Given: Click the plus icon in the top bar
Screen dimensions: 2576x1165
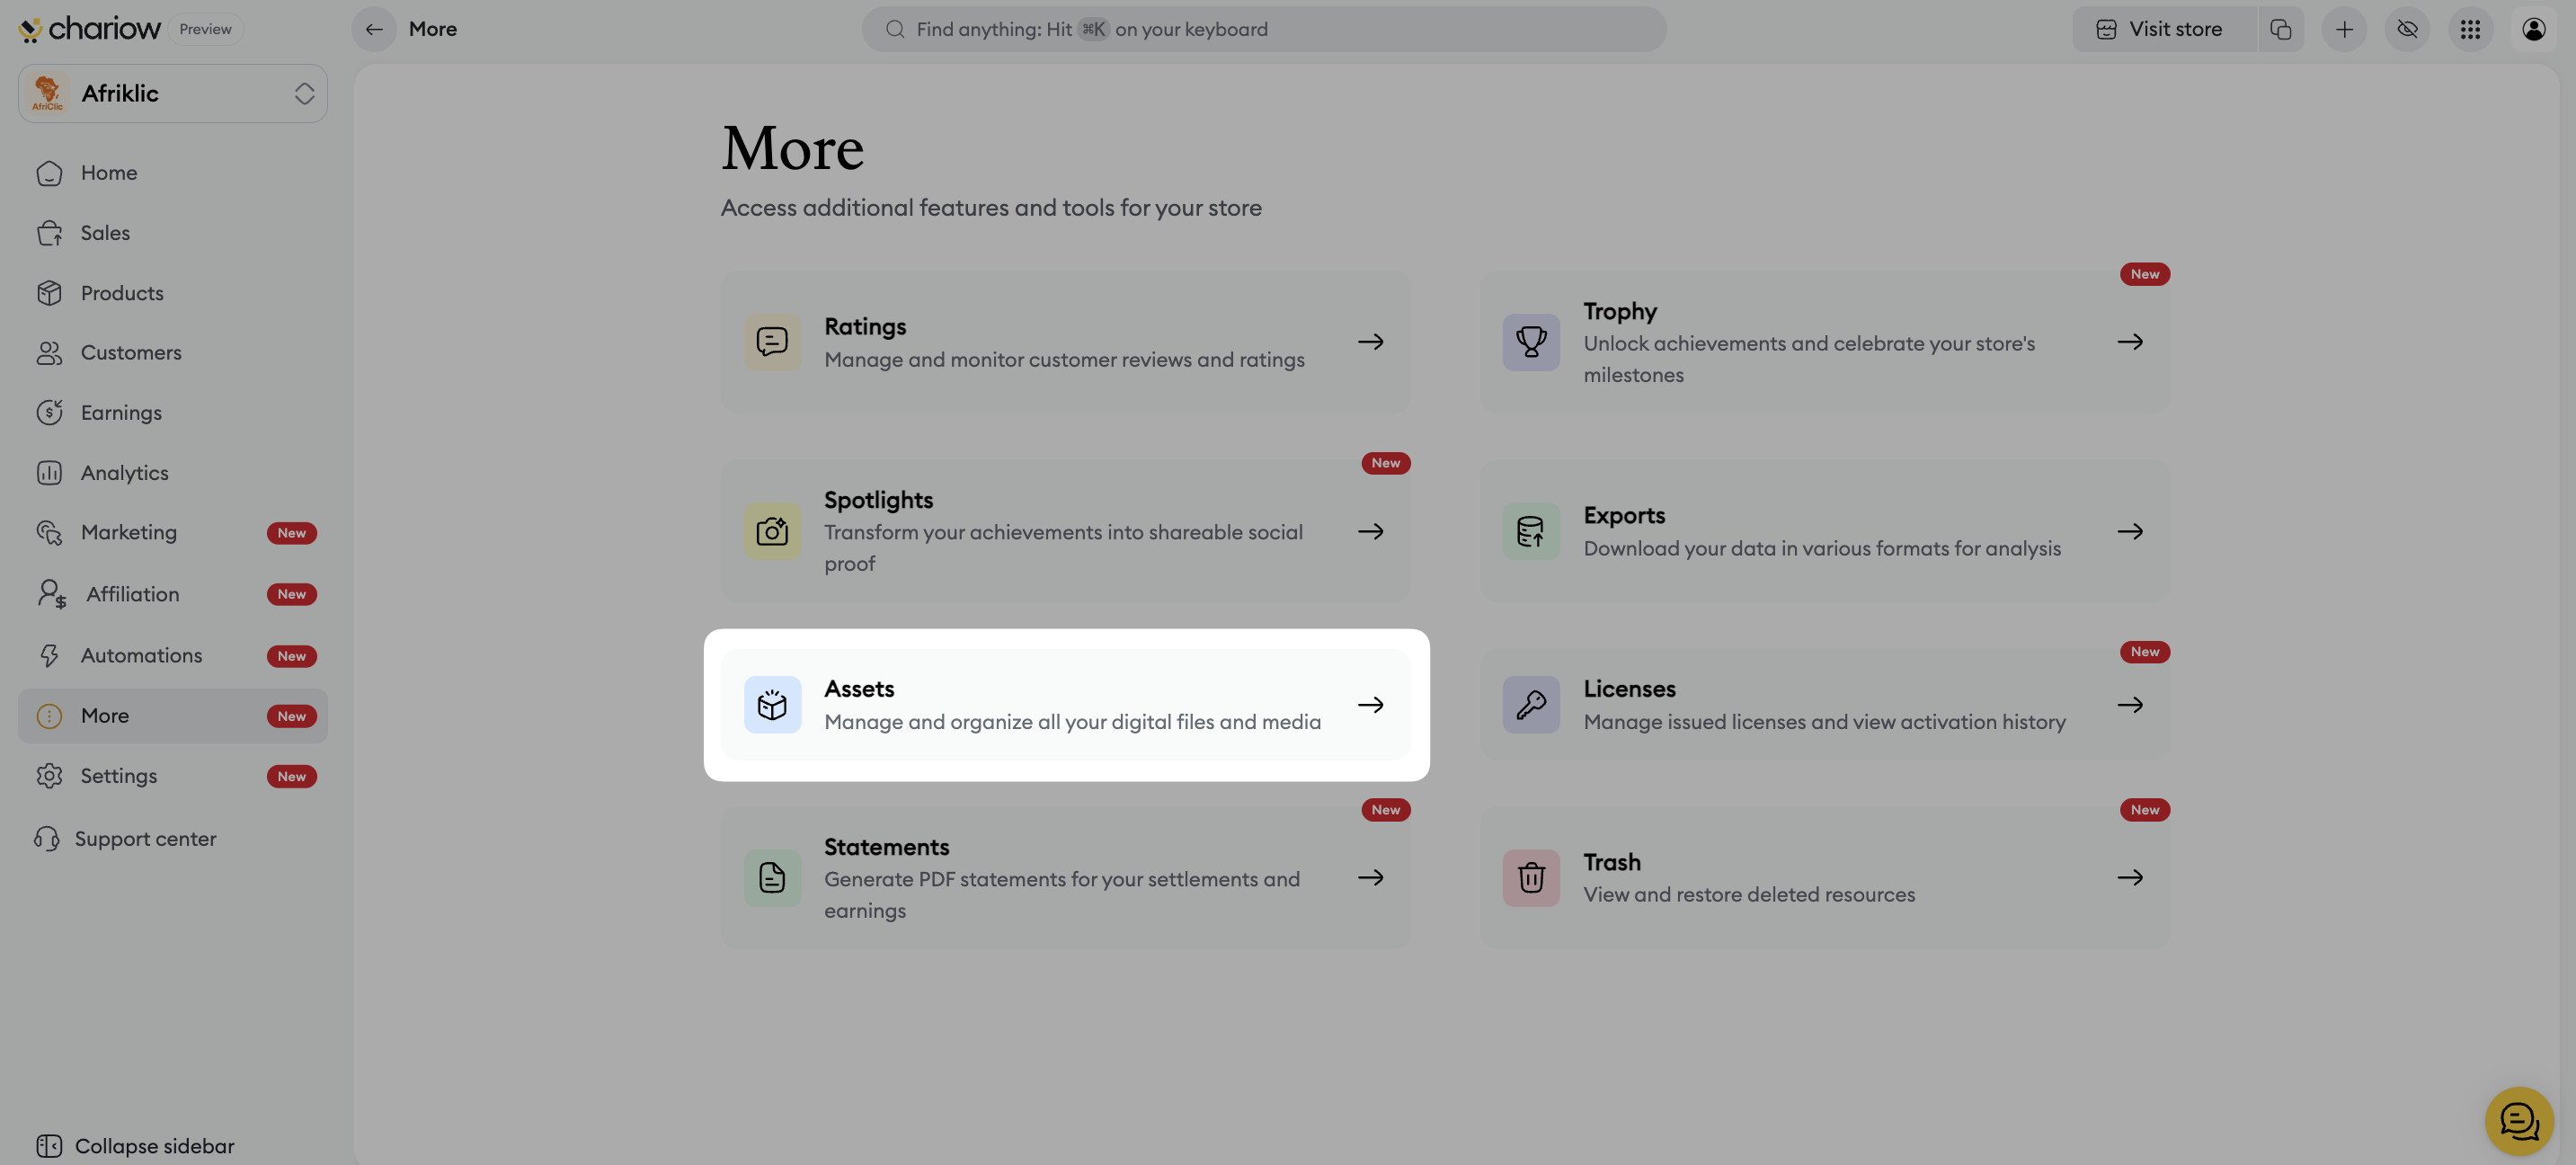Looking at the screenshot, I should 2344,29.
